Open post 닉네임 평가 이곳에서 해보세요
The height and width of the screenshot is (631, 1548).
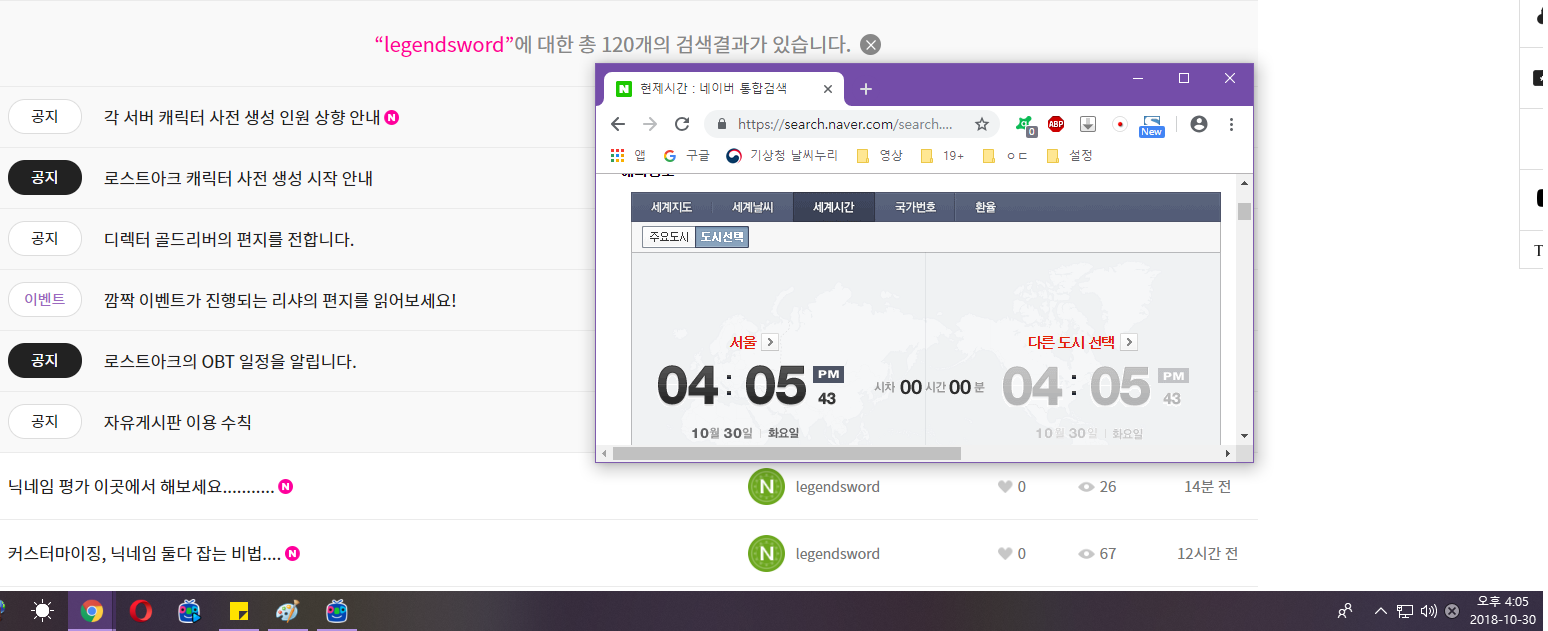click(x=139, y=487)
